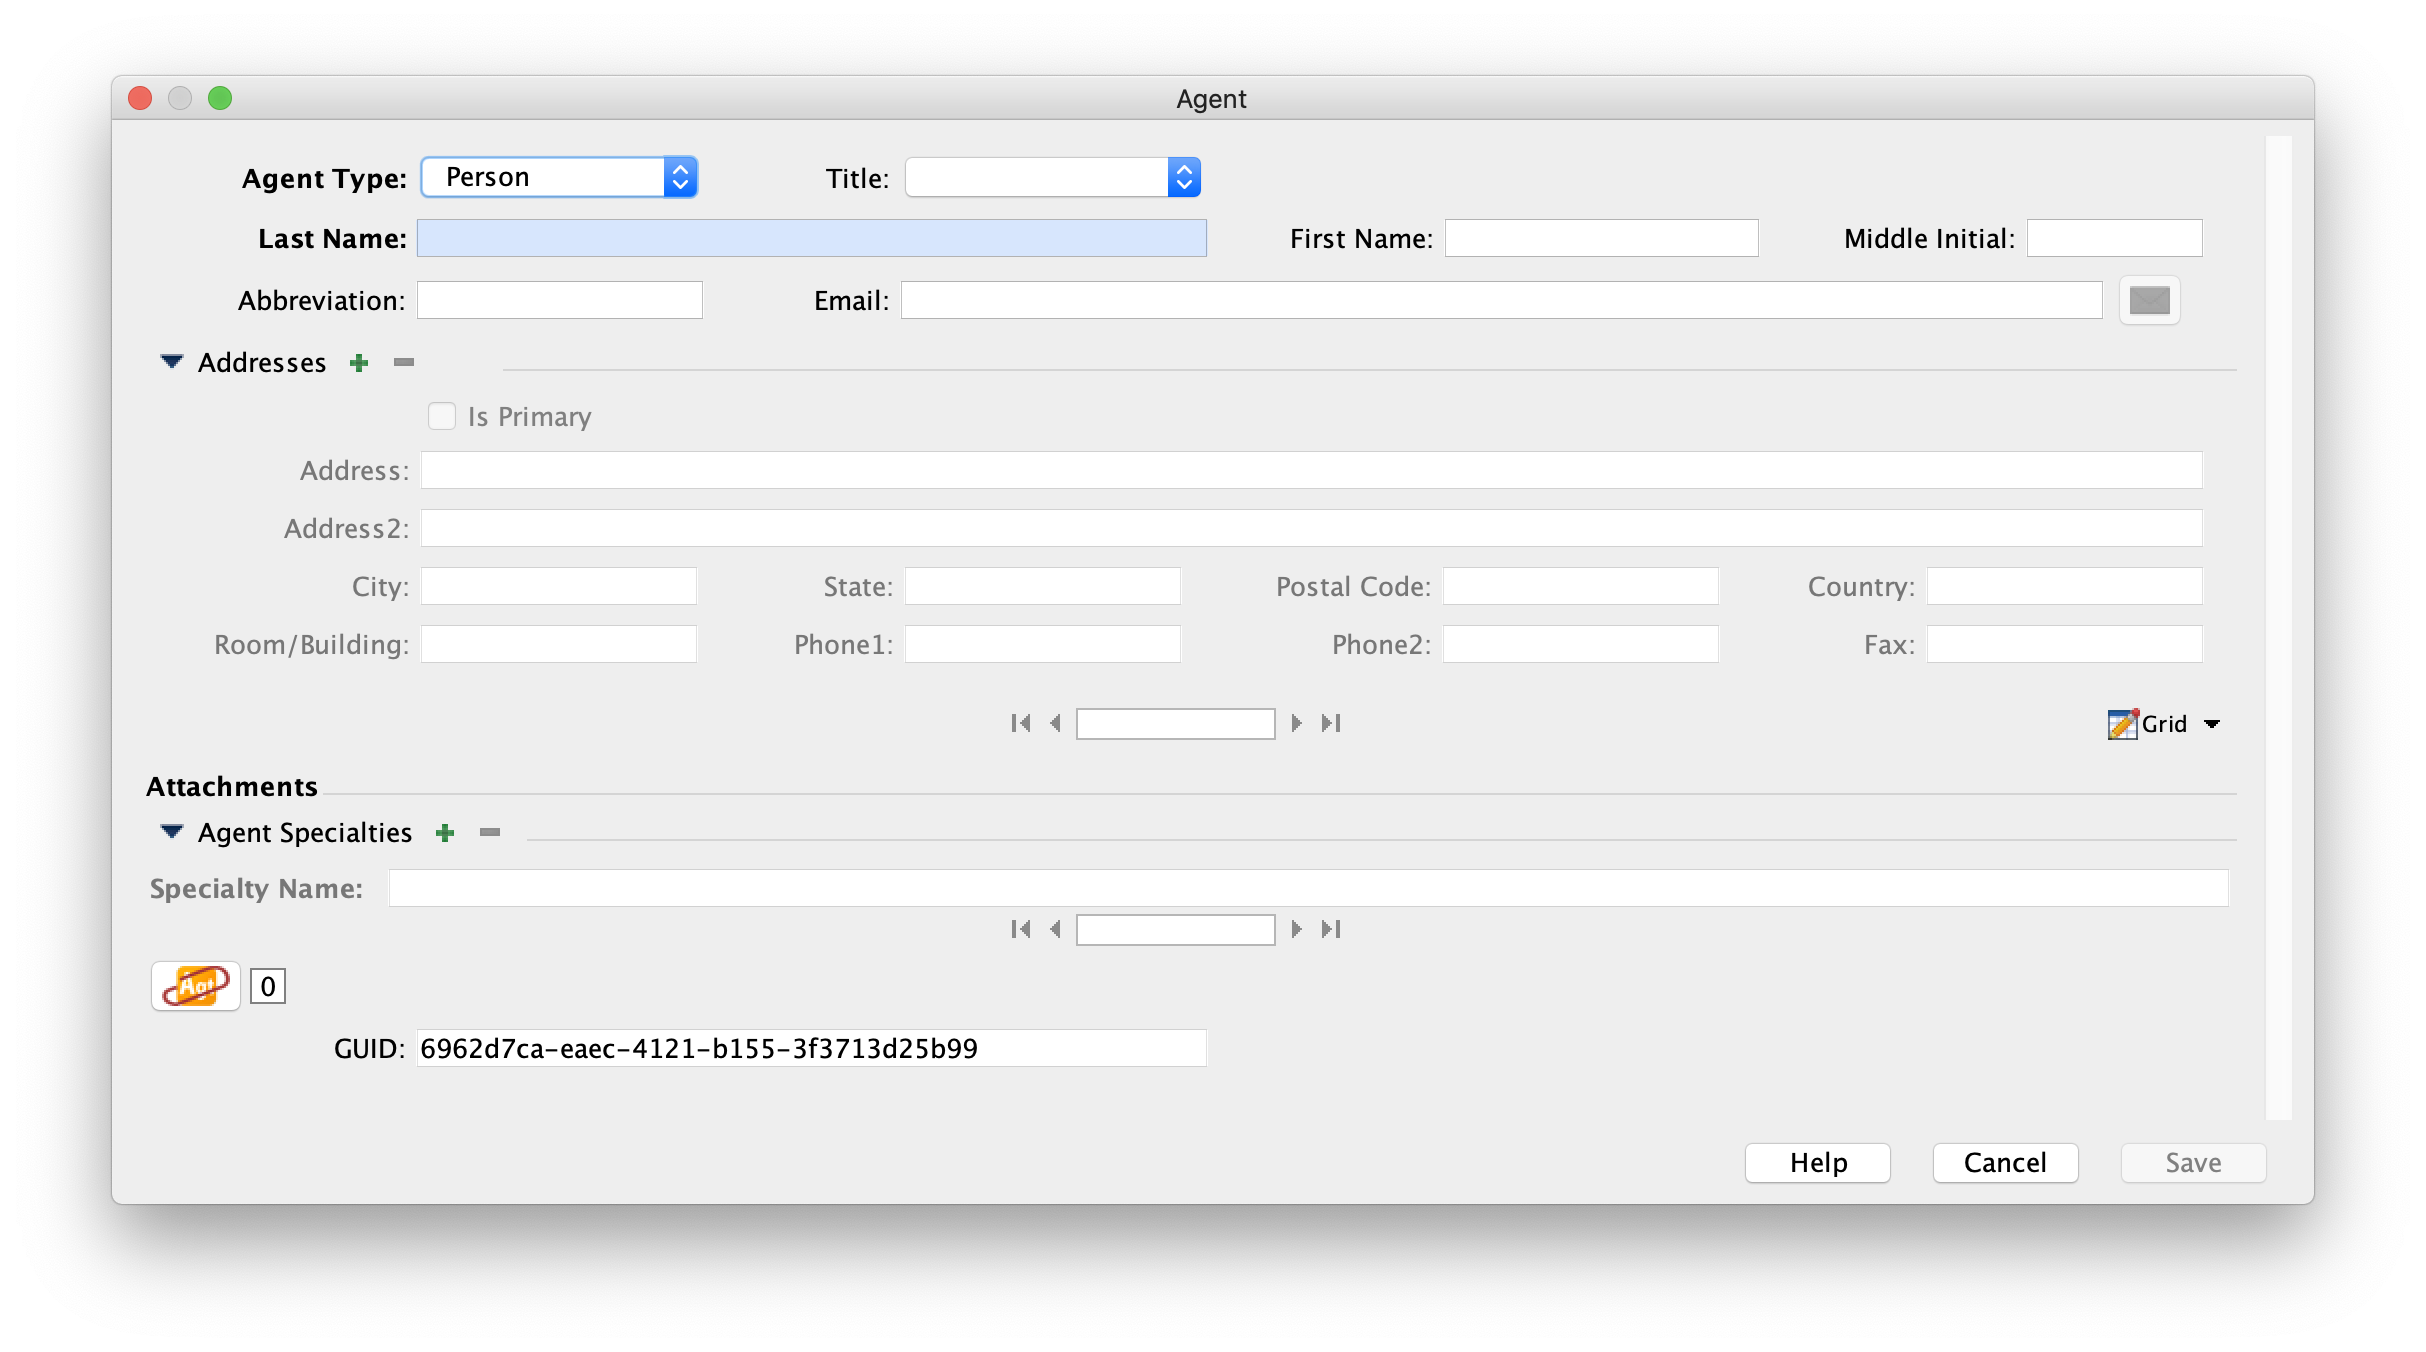Jump to the last specialty record arrow

coord(1331,929)
